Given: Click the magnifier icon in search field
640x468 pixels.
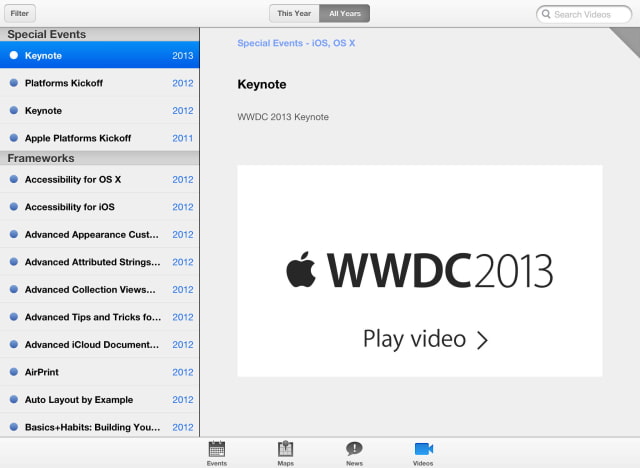Looking at the screenshot, I should [x=545, y=14].
